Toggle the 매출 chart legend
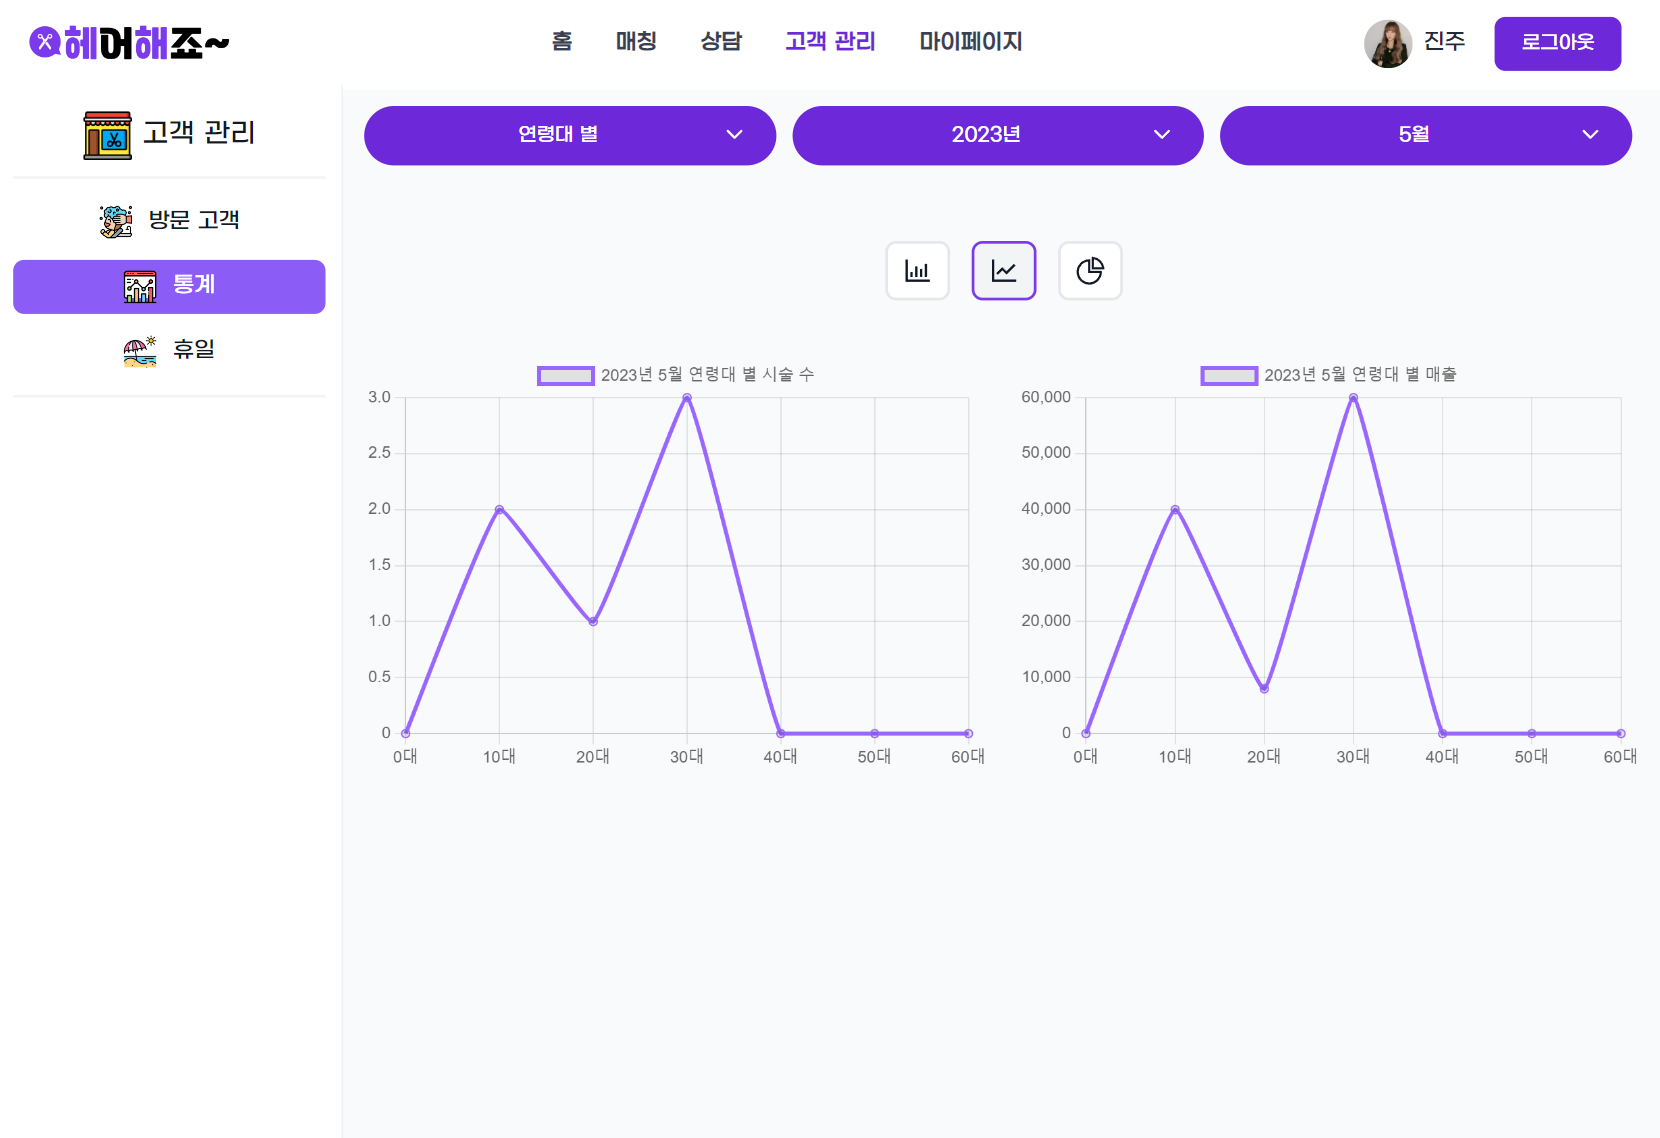 pos(1229,375)
